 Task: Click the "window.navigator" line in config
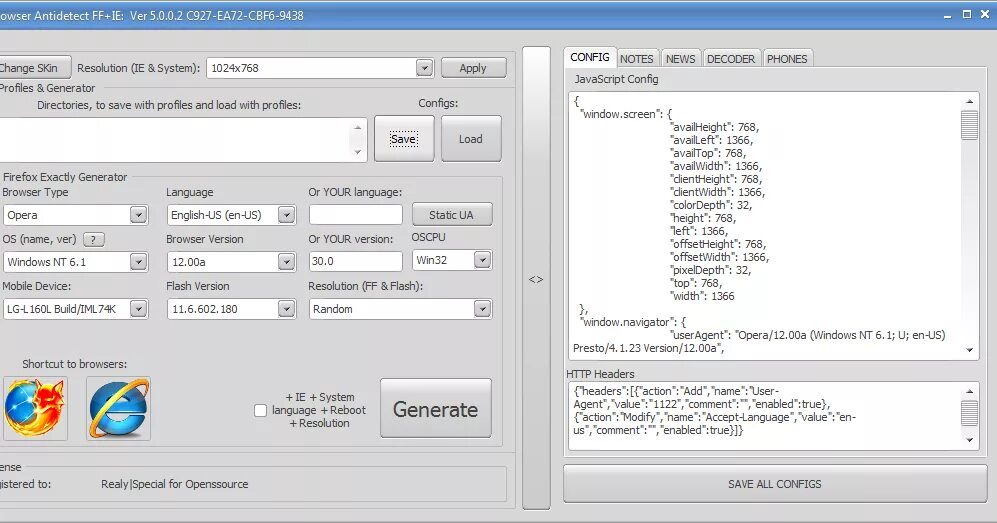pos(633,322)
